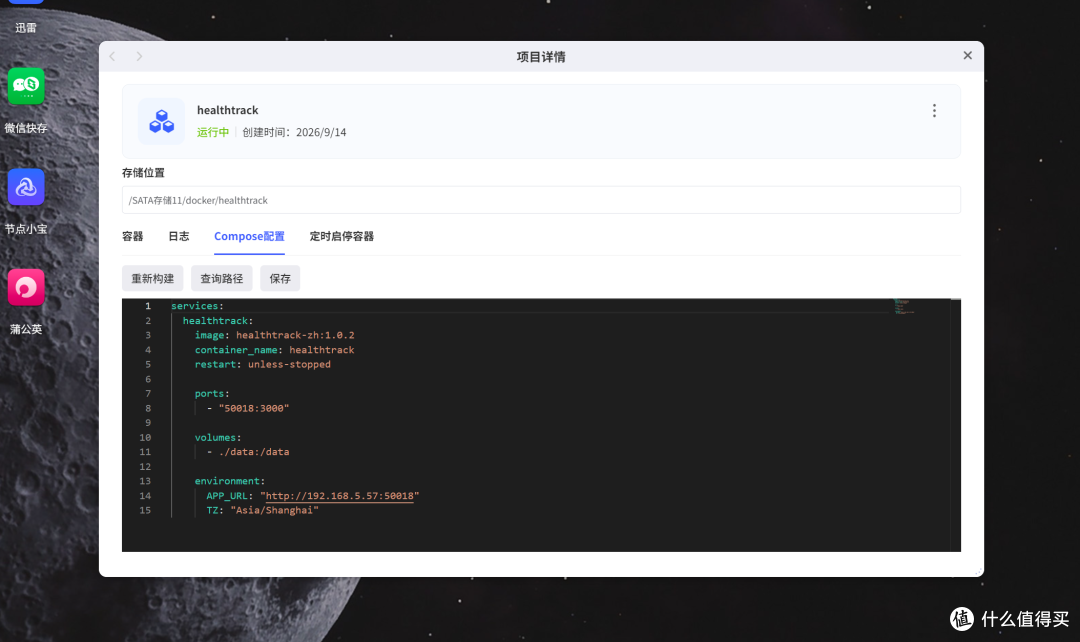Open the 蒲公英 desktop app icon

26,287
